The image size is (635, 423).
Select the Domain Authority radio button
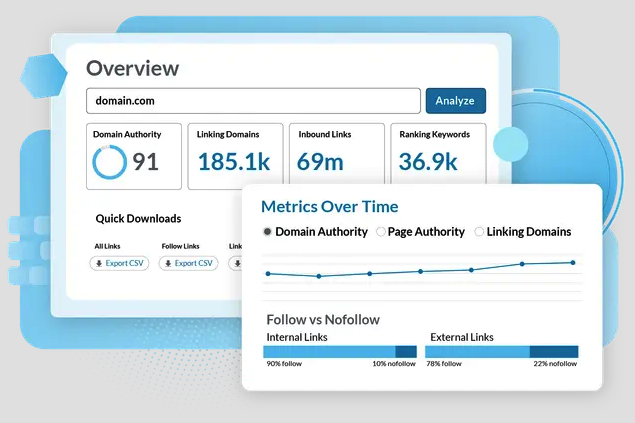tap(267, 232)
